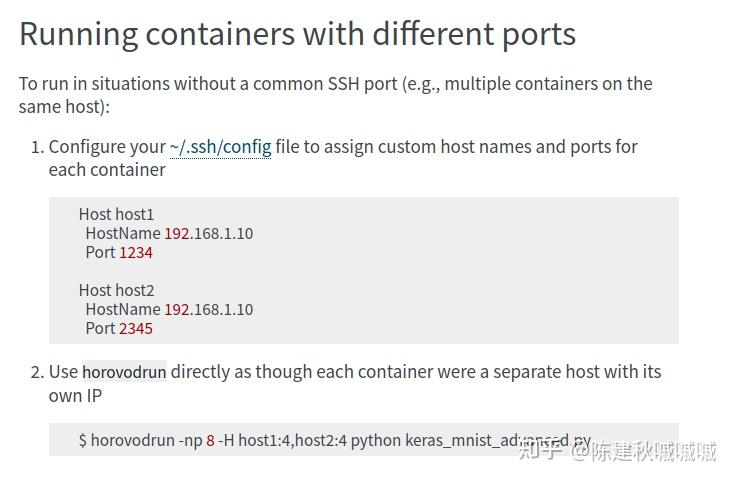Click the Zhihu watermark author name
Viewport: 735px width, 481px height.
tap(653, 451)
